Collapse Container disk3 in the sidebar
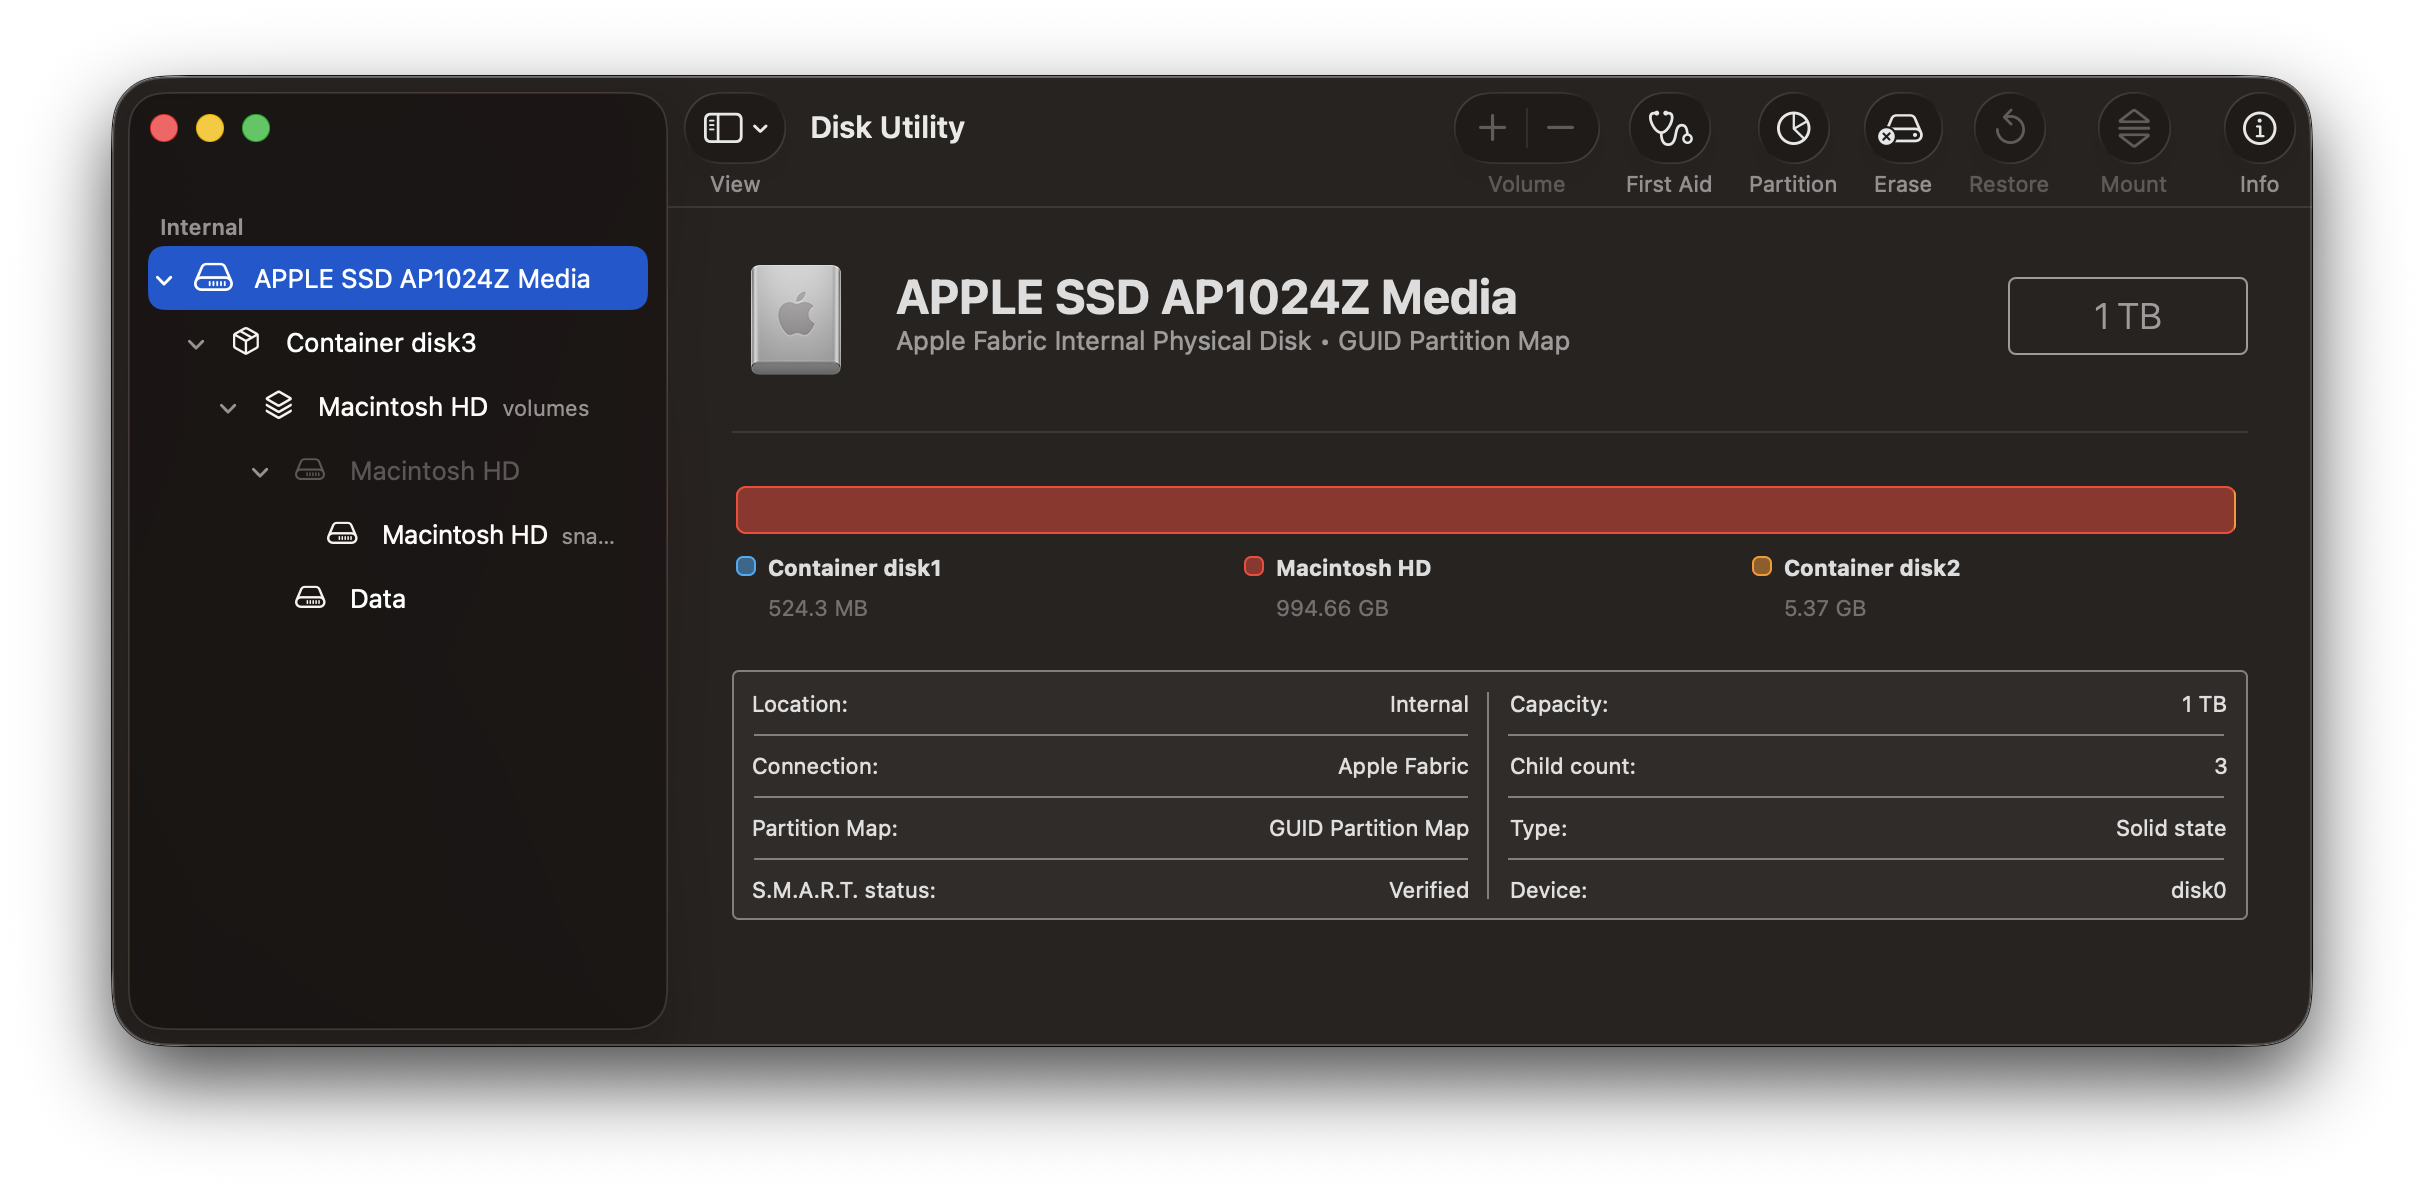The width and height of the screenshot is (2424, 1194). (x=196, y=344)
